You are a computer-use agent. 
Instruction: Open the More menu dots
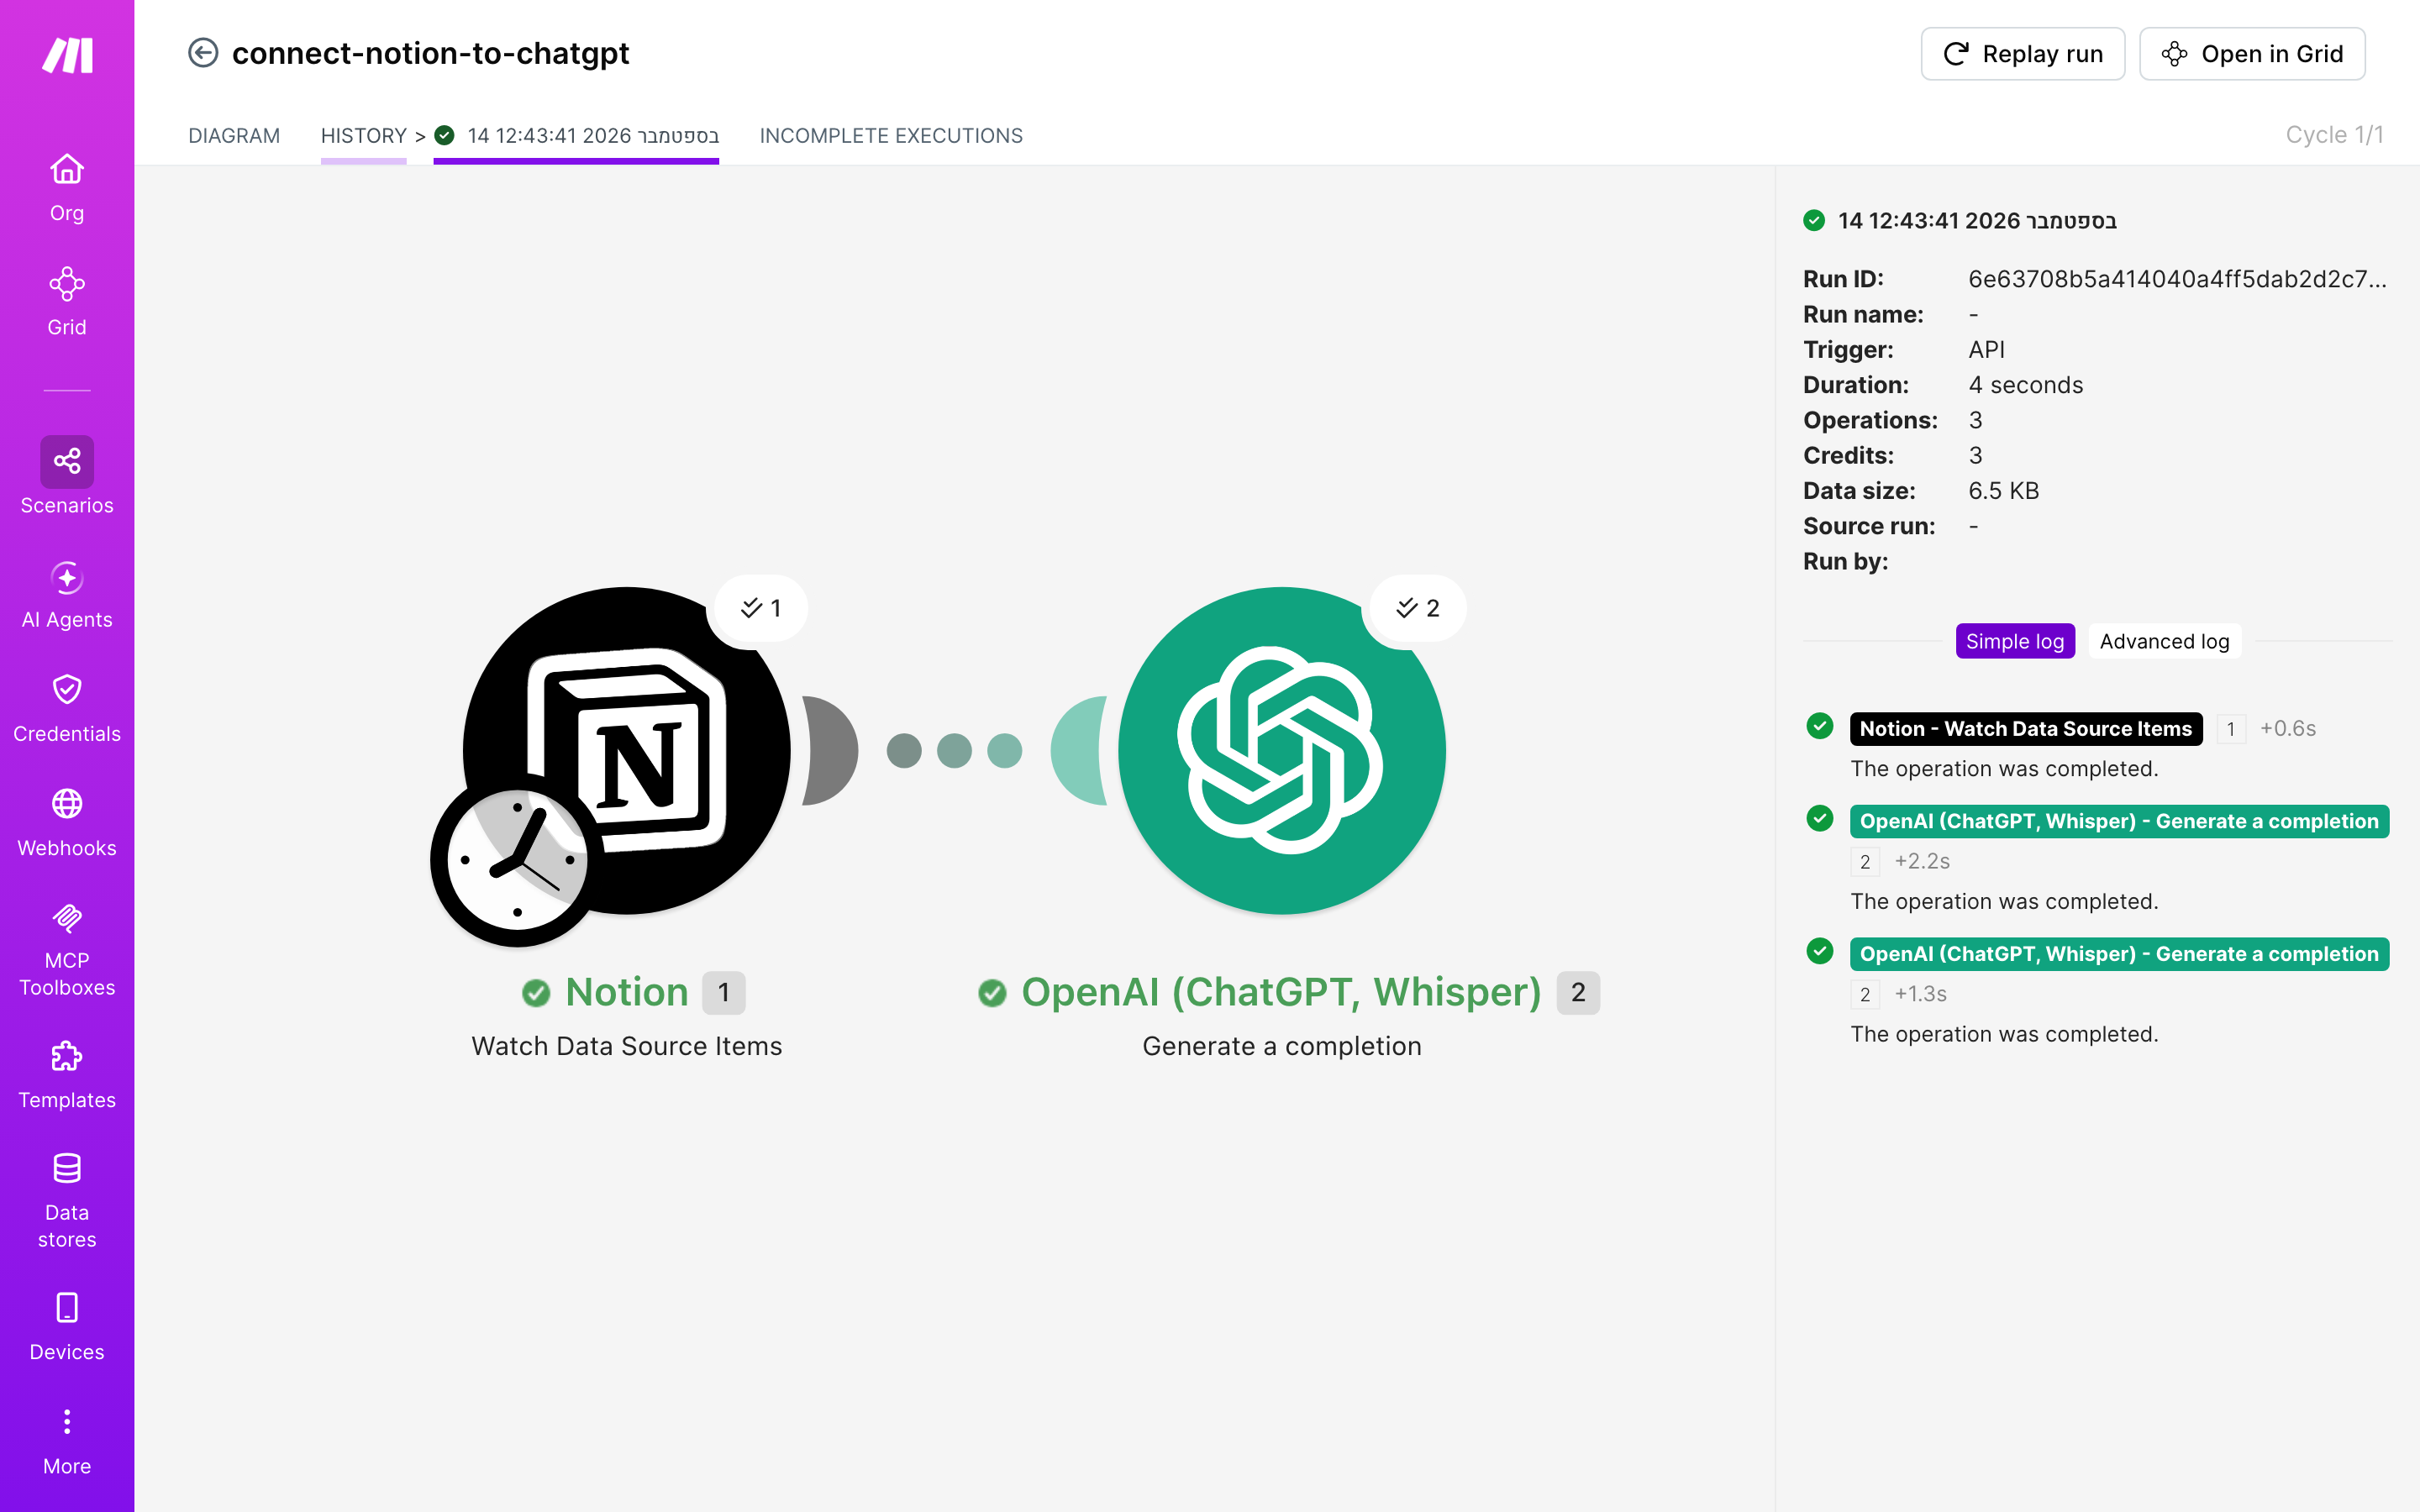[x=67, y=1422]
